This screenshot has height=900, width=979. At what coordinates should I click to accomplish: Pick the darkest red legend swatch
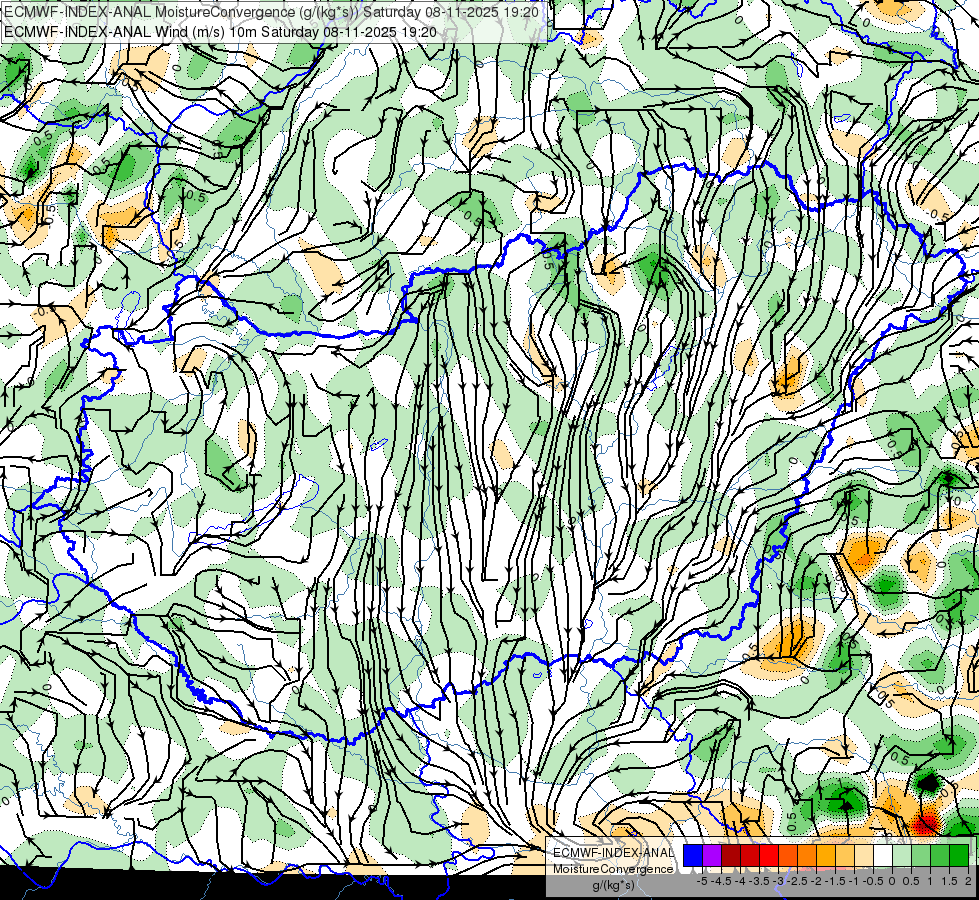tap(731, 855)
